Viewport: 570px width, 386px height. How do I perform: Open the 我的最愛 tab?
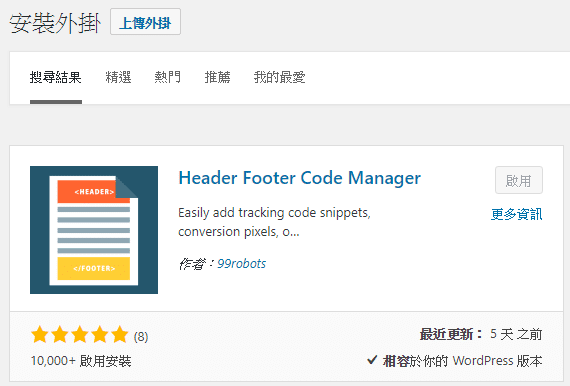279,77
